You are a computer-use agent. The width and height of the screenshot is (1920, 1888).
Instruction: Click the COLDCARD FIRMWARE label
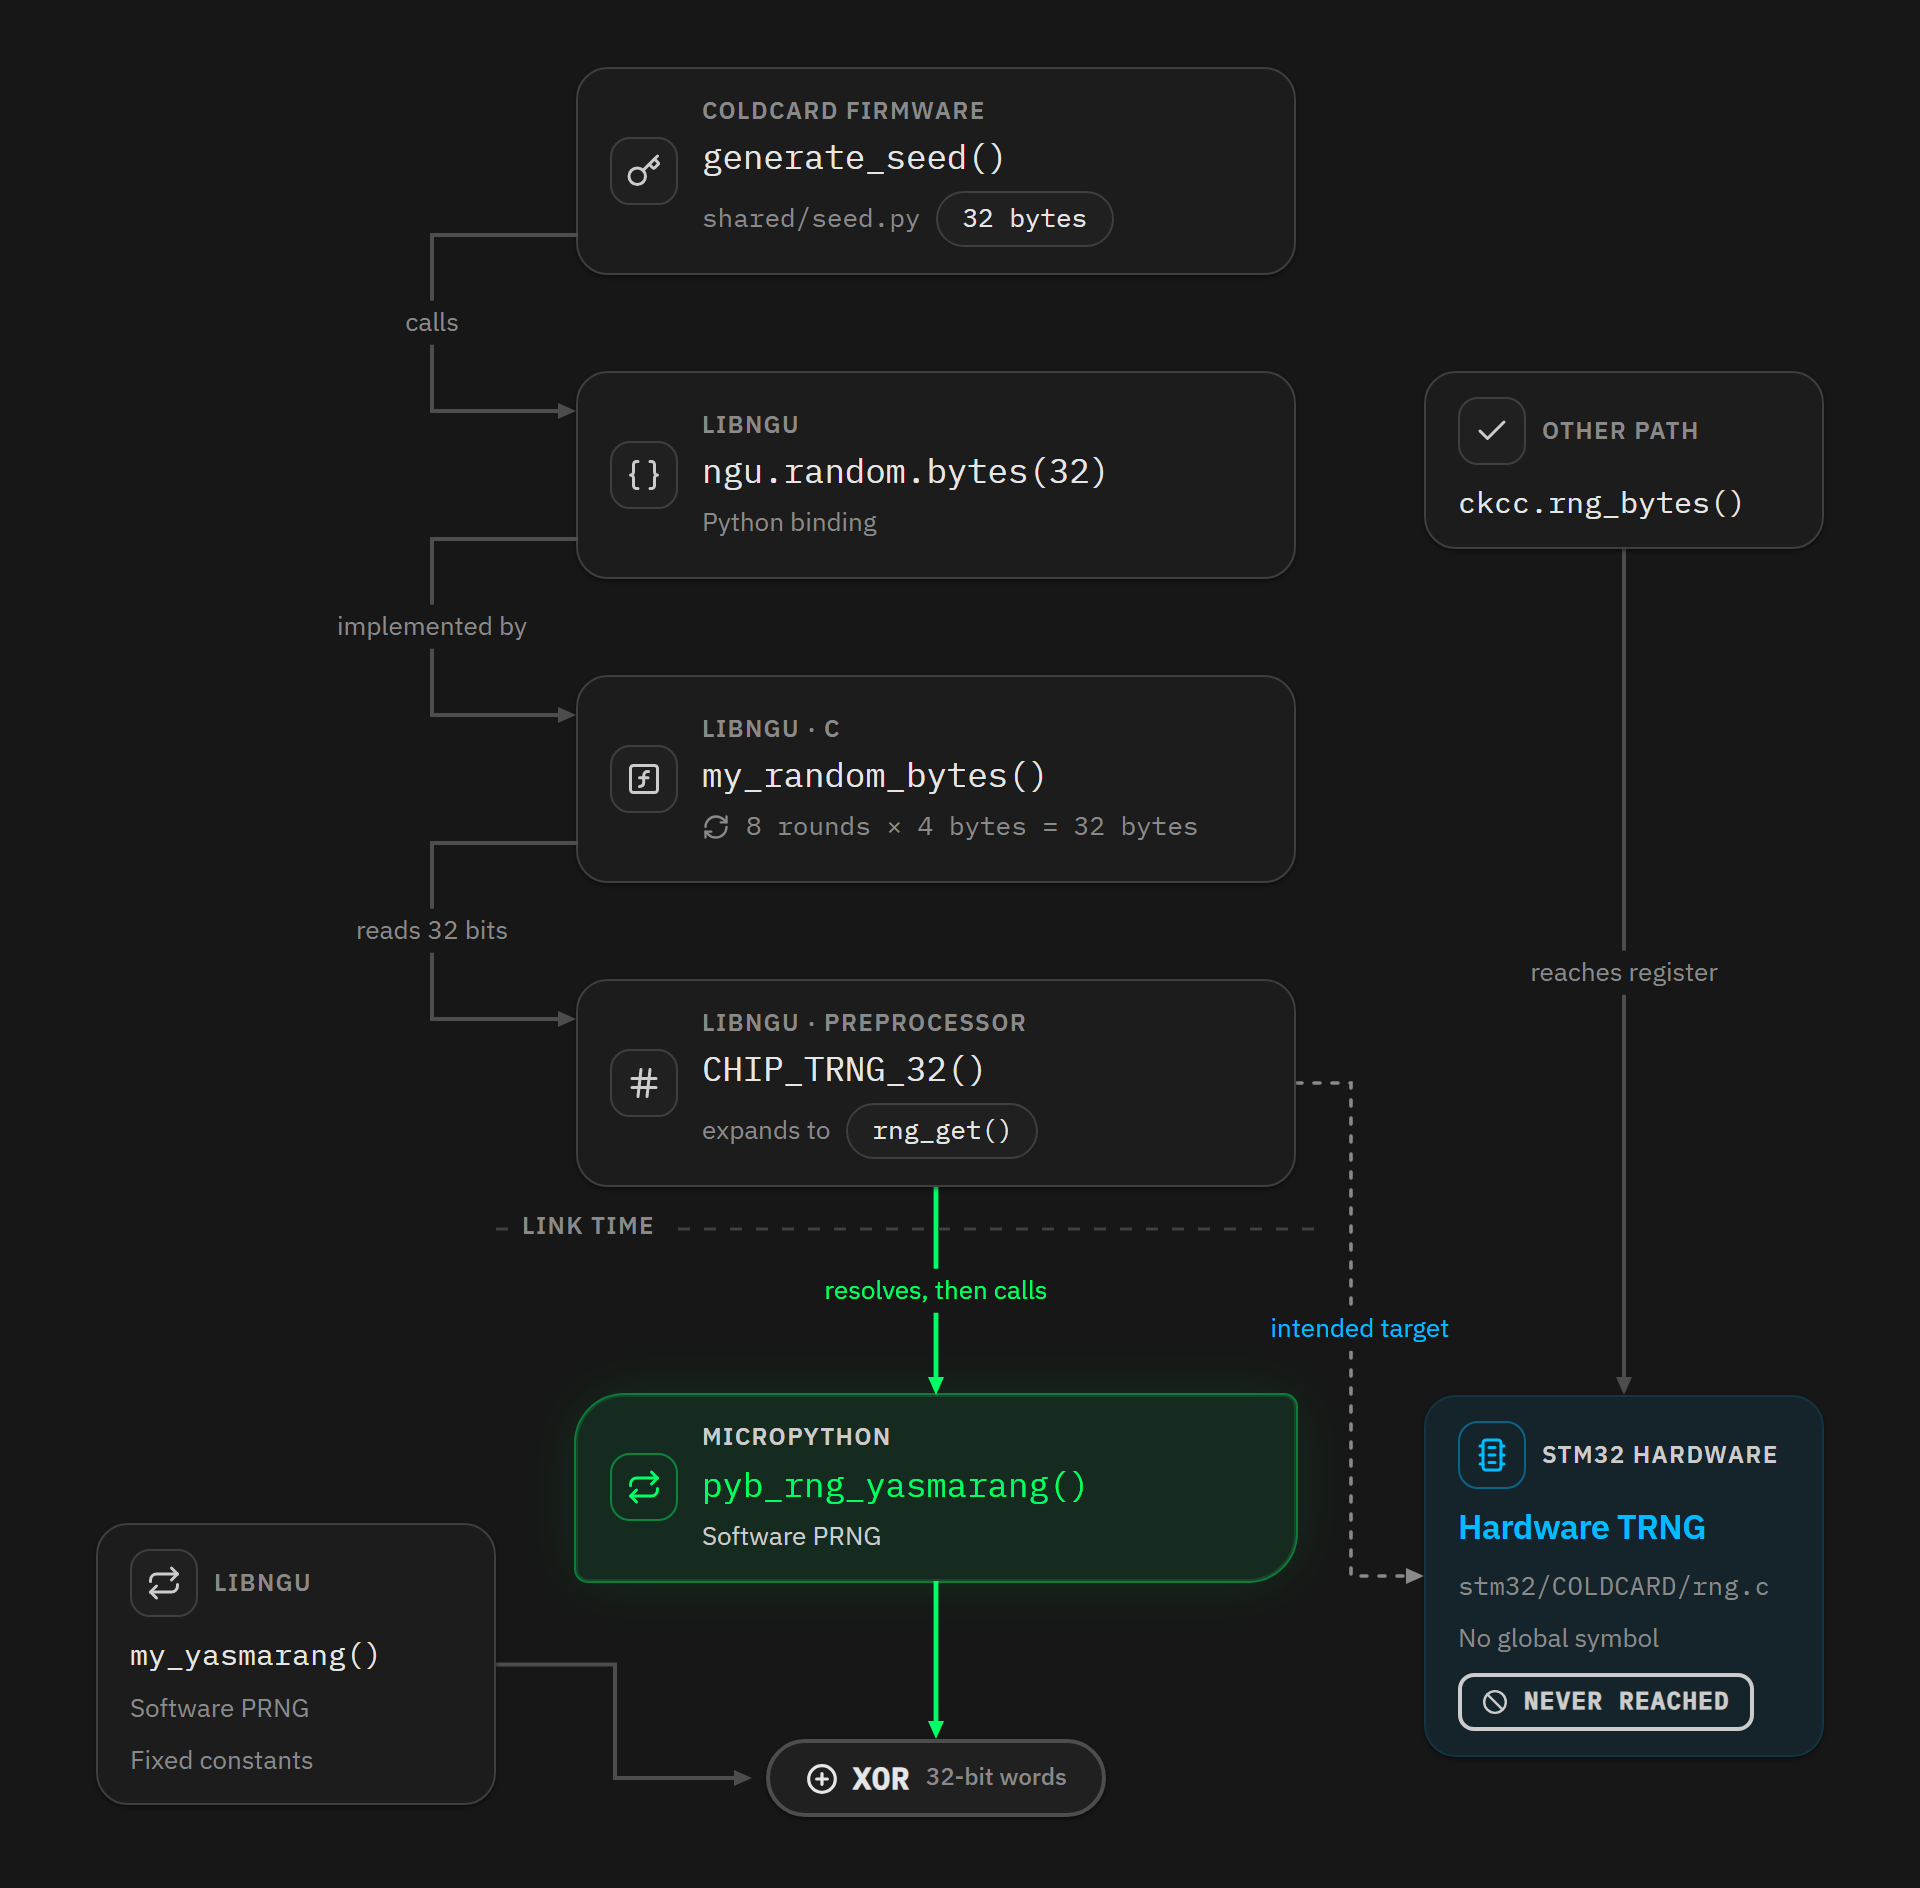tap(843, 111)
